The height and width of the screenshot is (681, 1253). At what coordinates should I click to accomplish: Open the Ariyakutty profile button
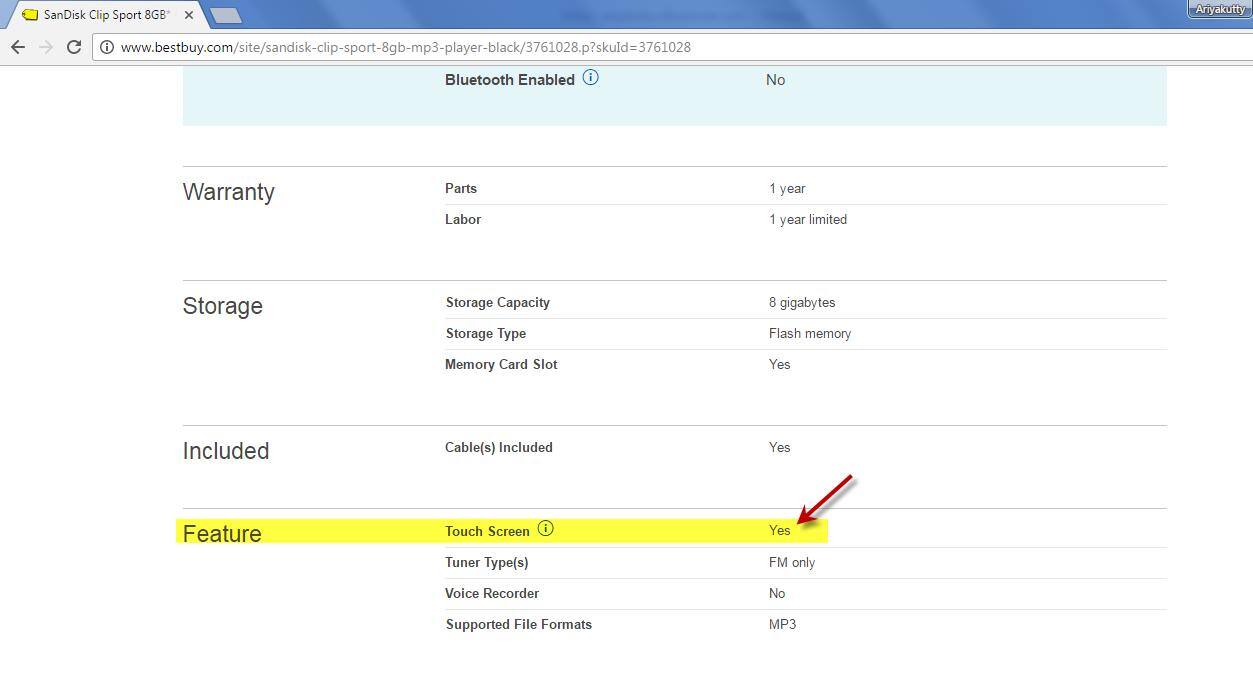(1219, 9)
